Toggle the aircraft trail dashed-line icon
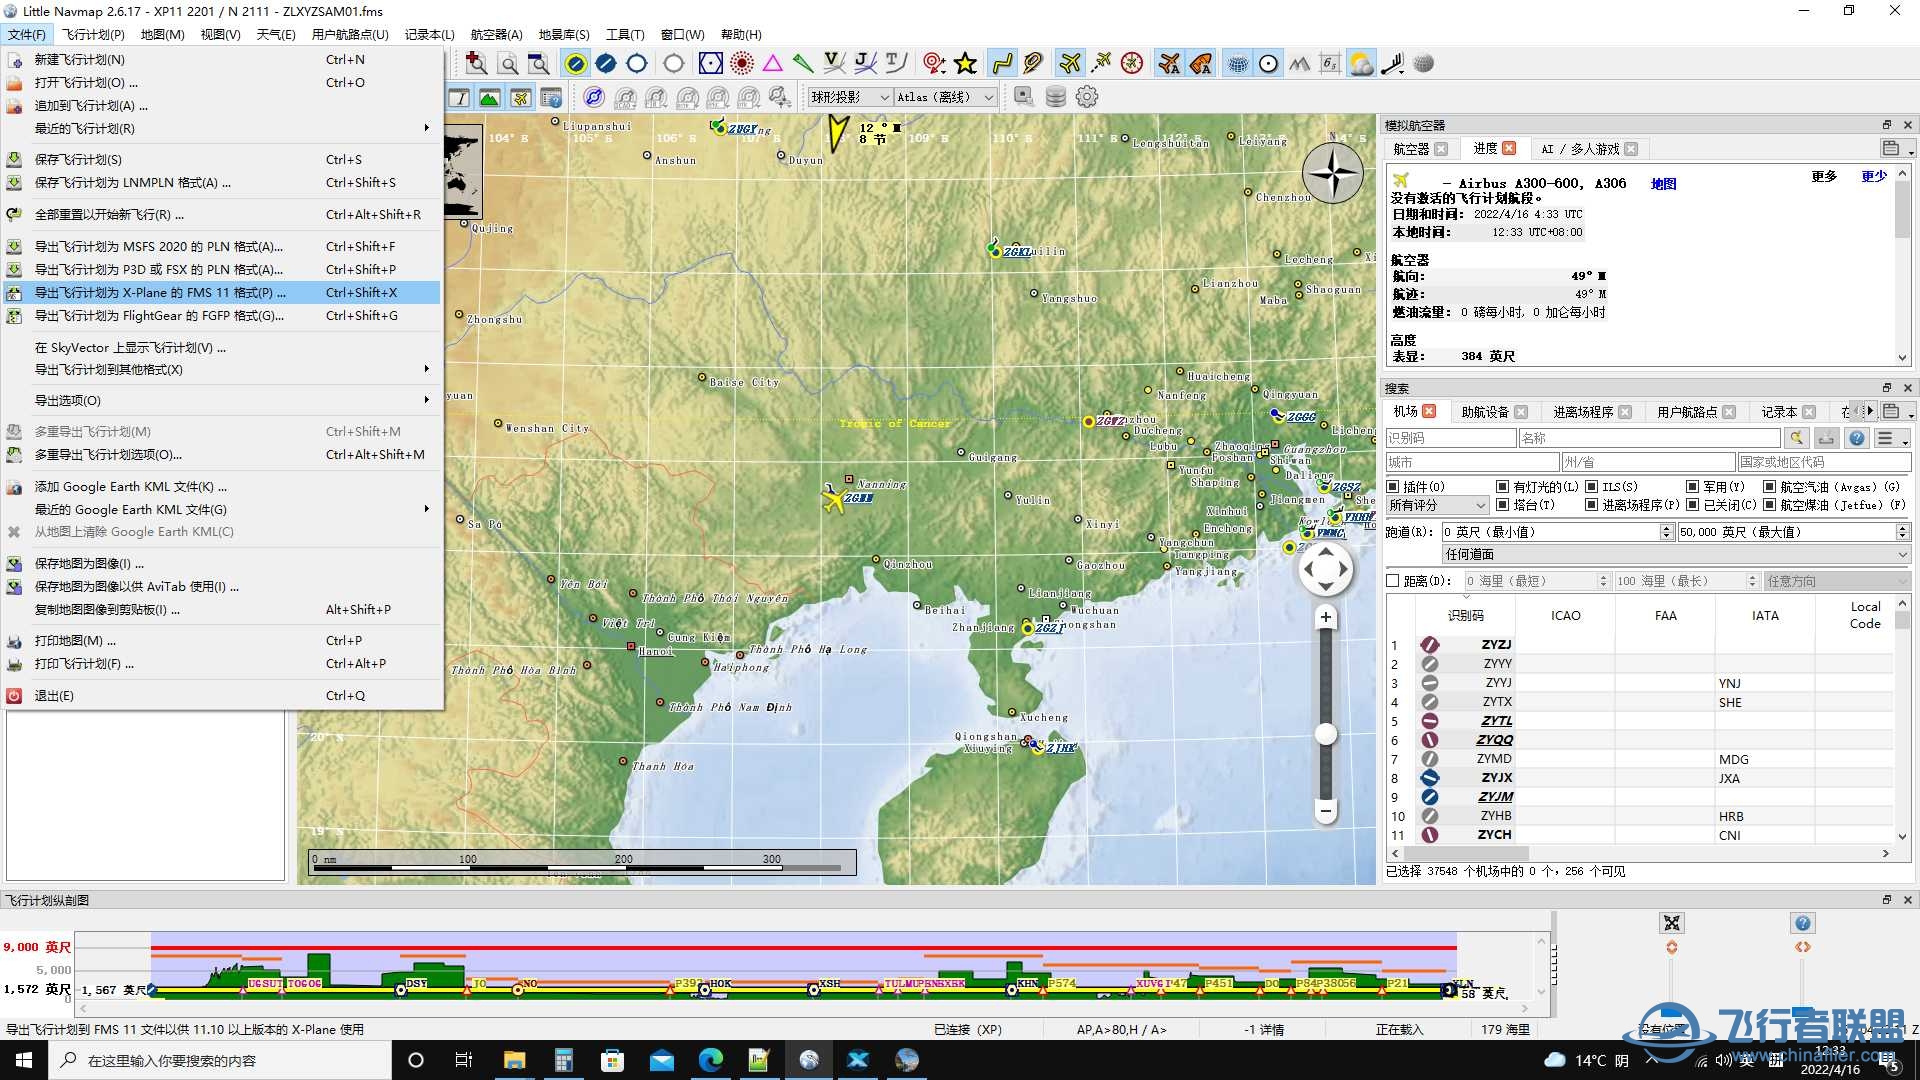This screenshot has width=1920, height=1080. click(1101, 64)
